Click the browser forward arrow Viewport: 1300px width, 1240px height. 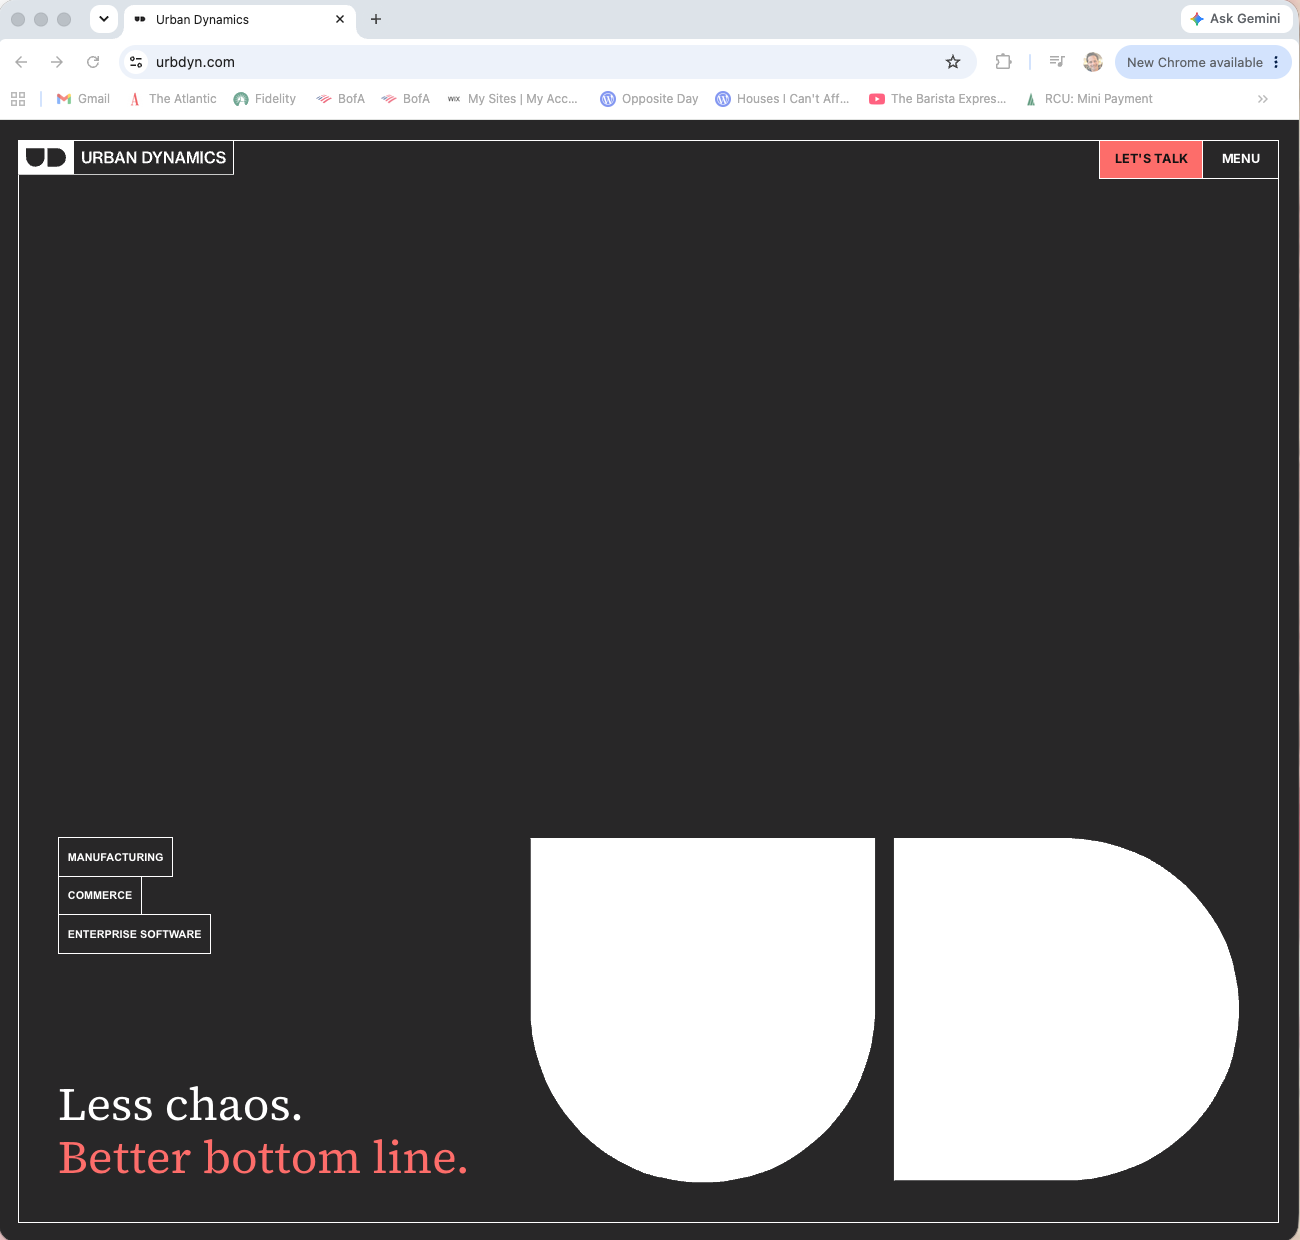pos(57,62)
